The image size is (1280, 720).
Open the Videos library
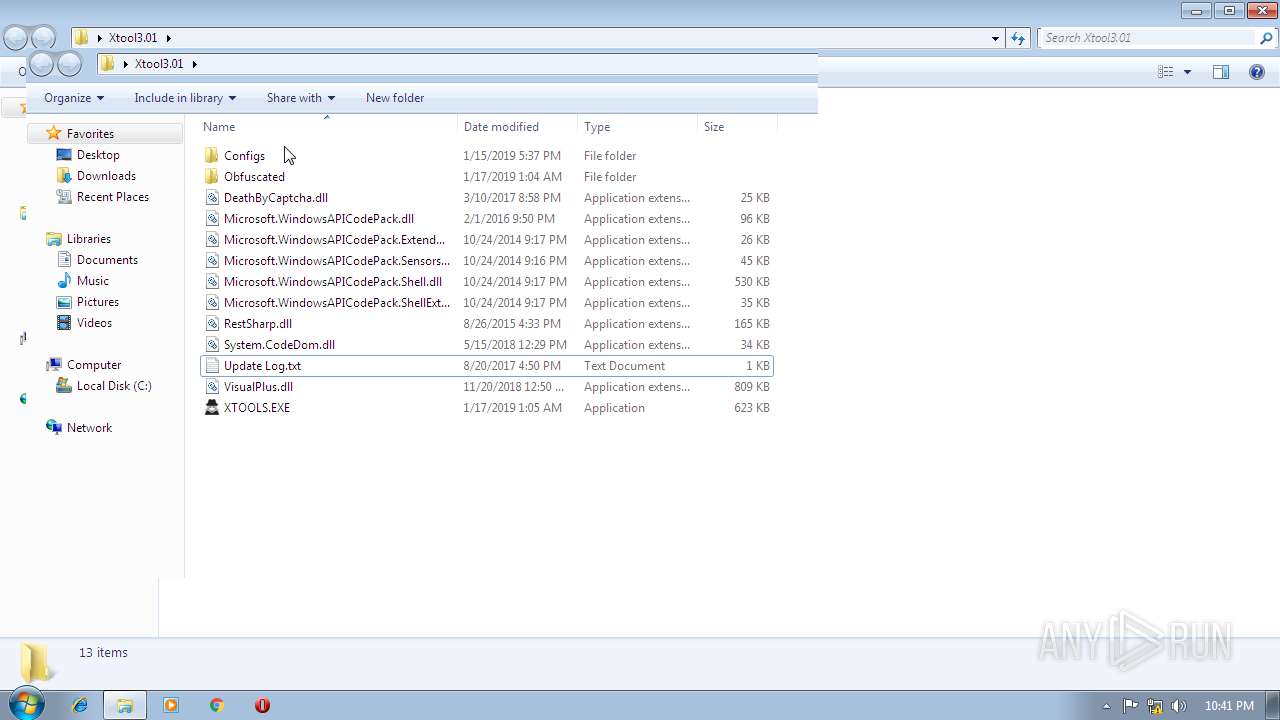click(94, 323)
